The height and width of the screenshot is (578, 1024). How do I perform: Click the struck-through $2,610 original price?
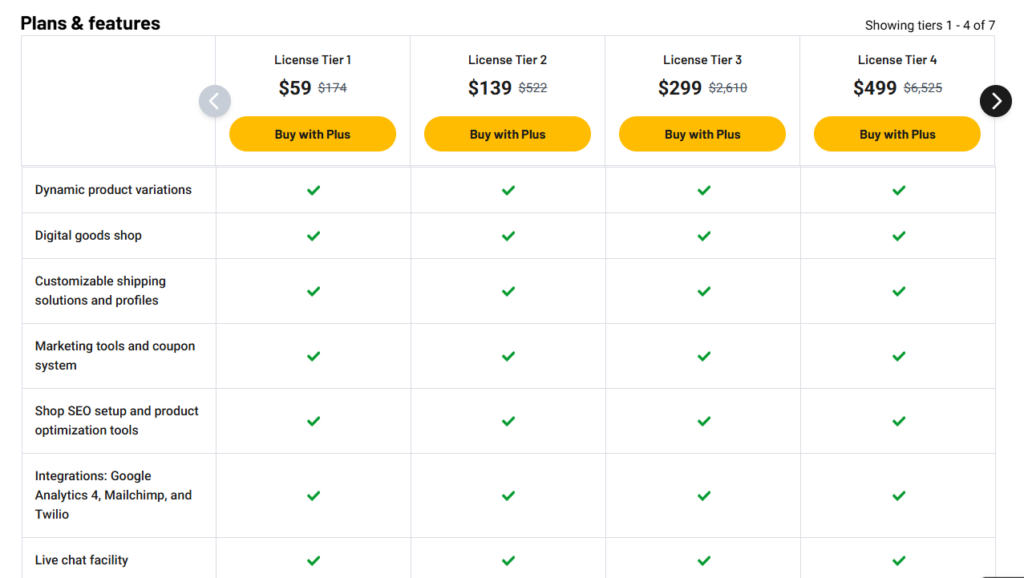pyautogui.click(x=728, y=88)
